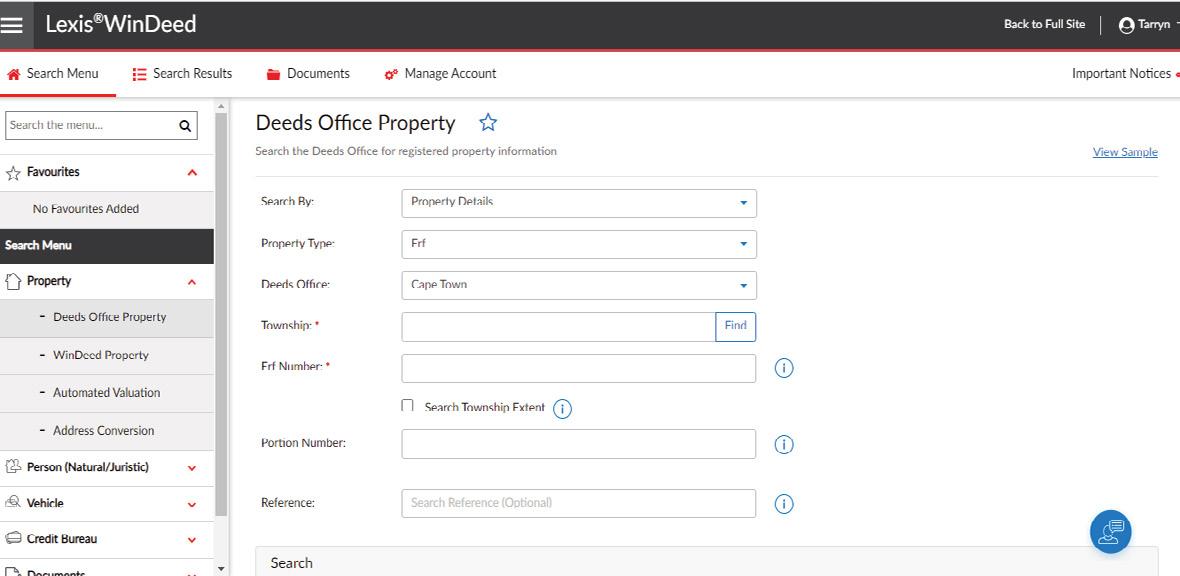Open the hamburger navigation menu
Screen dimensions: 1180x576
12,25
